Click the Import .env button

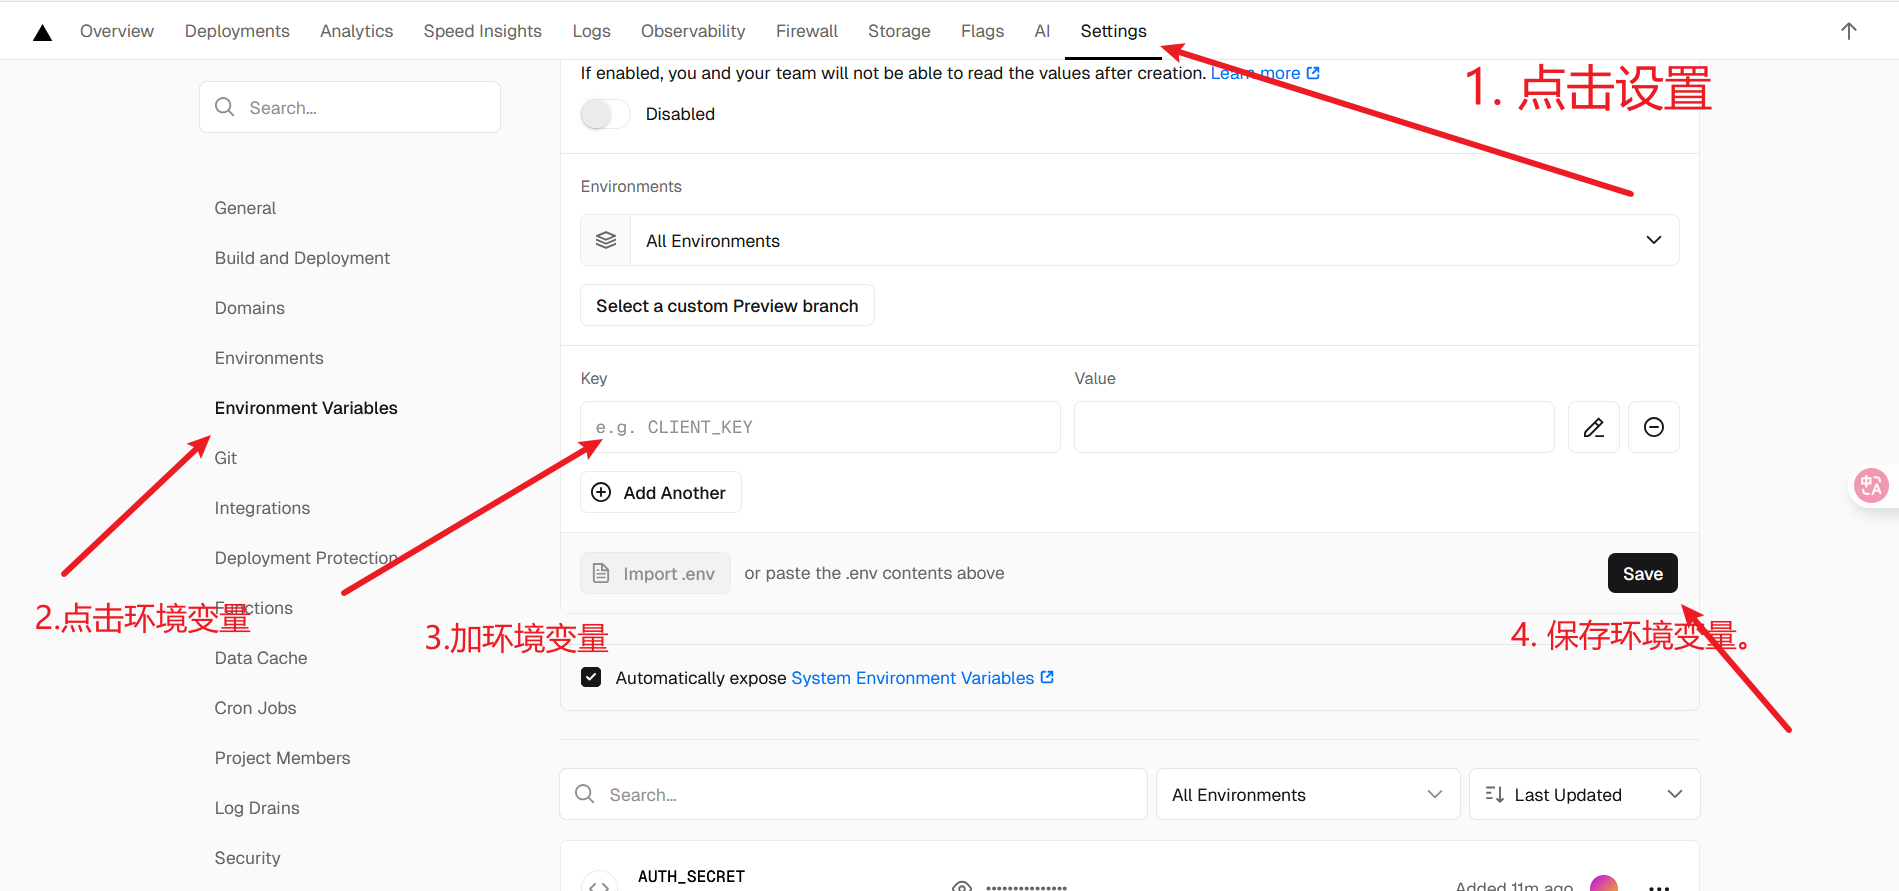[x=655, y=573]
